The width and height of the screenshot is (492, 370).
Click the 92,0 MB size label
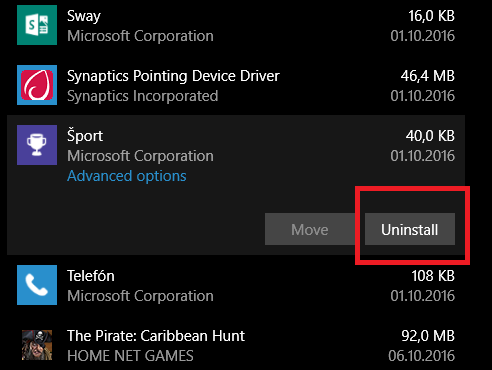(x=428, y=336)
